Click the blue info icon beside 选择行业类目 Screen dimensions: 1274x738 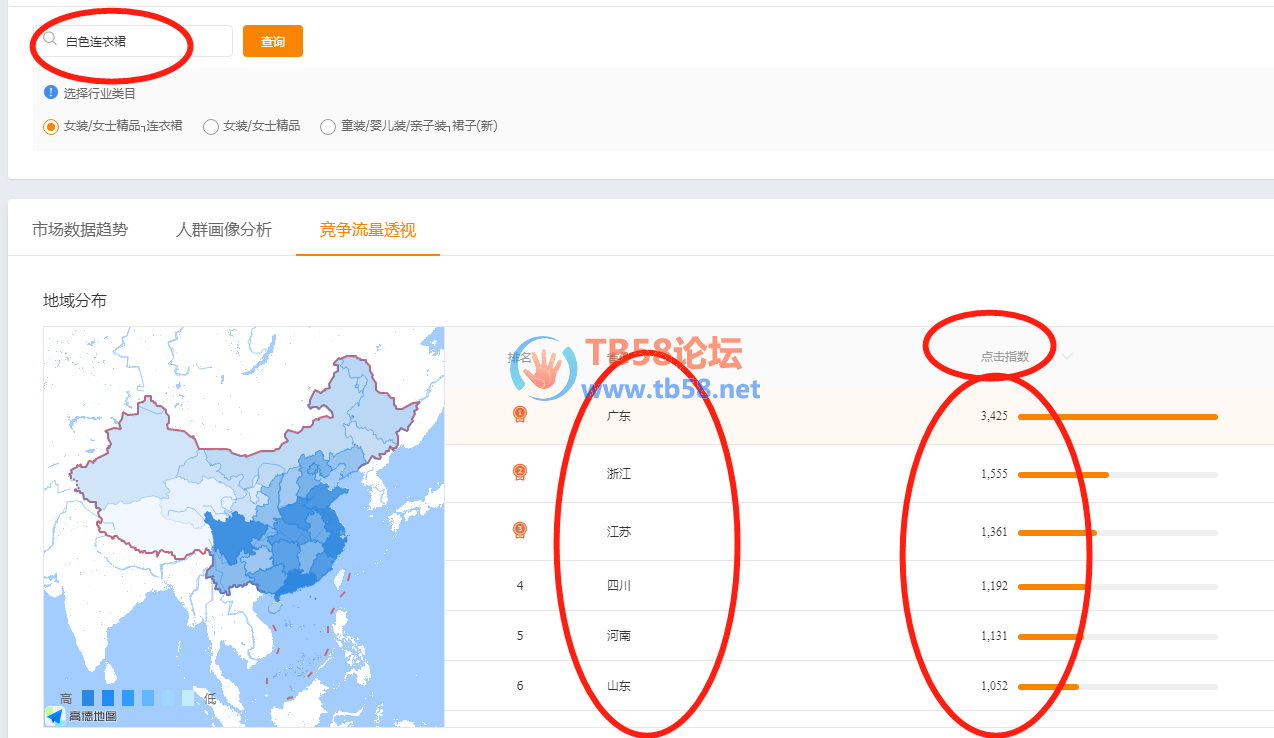[x=51, y=92]
